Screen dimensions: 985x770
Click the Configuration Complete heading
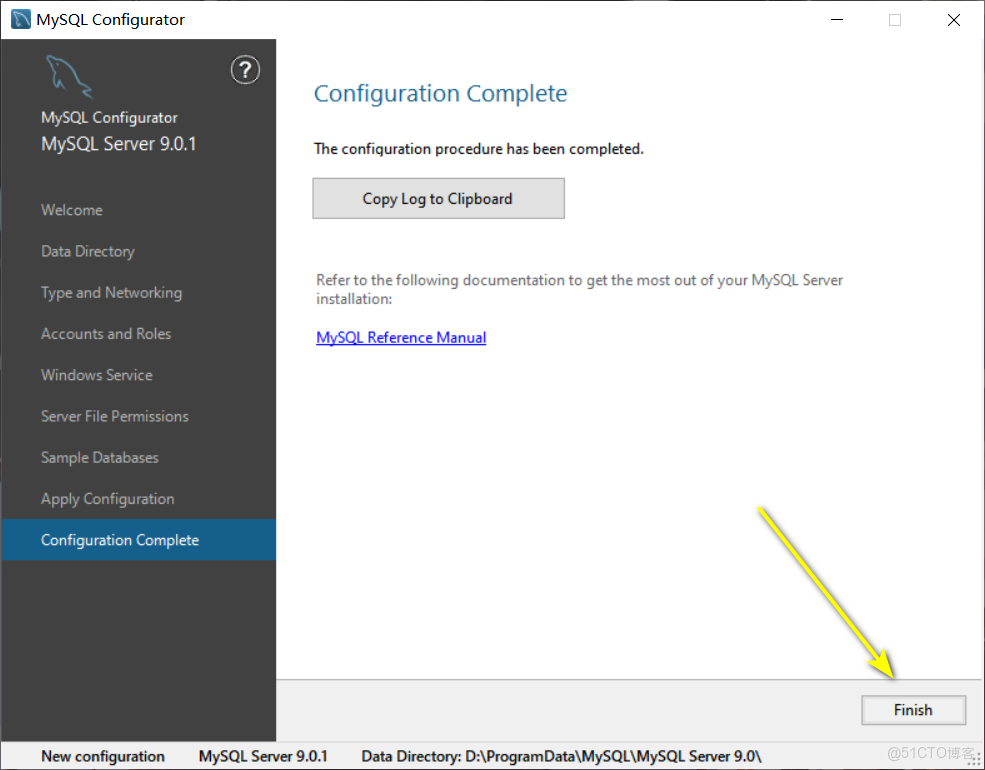click(x=440, y=93)
